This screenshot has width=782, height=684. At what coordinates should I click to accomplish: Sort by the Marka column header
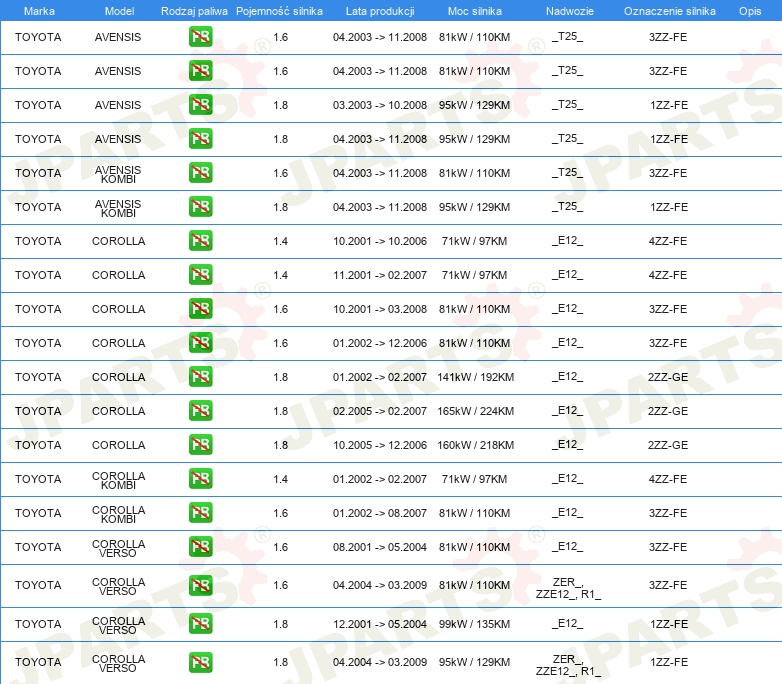point(39,11)
